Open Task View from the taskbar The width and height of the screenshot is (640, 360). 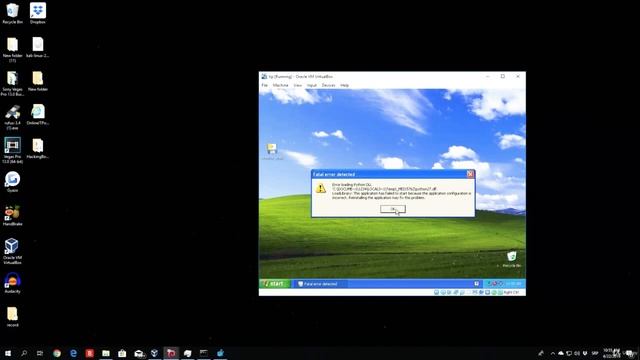[40, 353]
